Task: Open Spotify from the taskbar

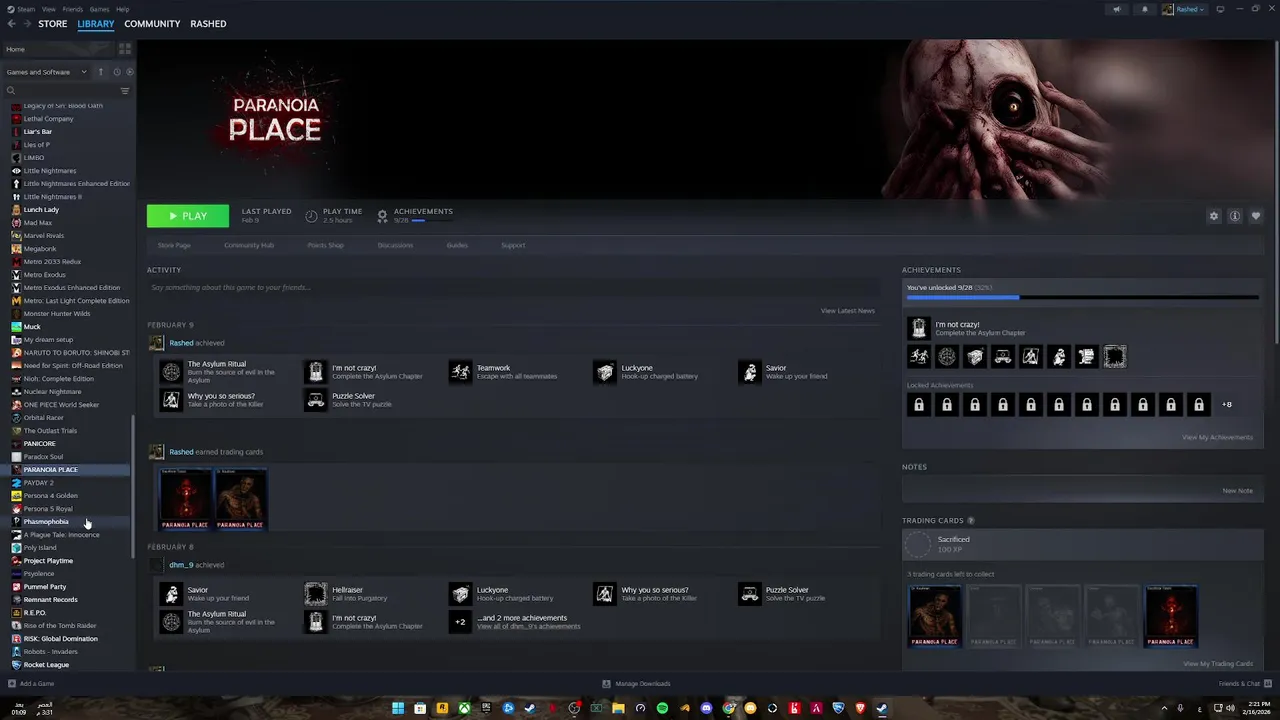Action: click(x=662, y=708)
